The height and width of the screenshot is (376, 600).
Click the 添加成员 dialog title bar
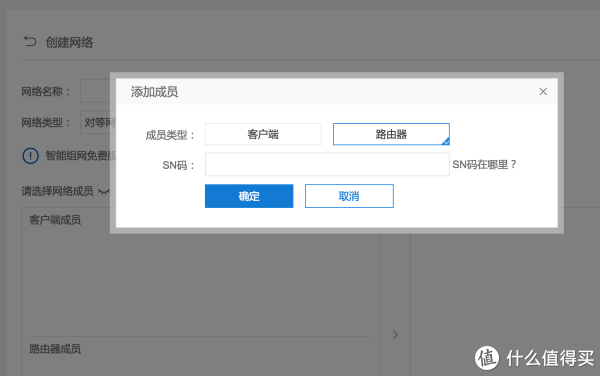tap(337, 92)
